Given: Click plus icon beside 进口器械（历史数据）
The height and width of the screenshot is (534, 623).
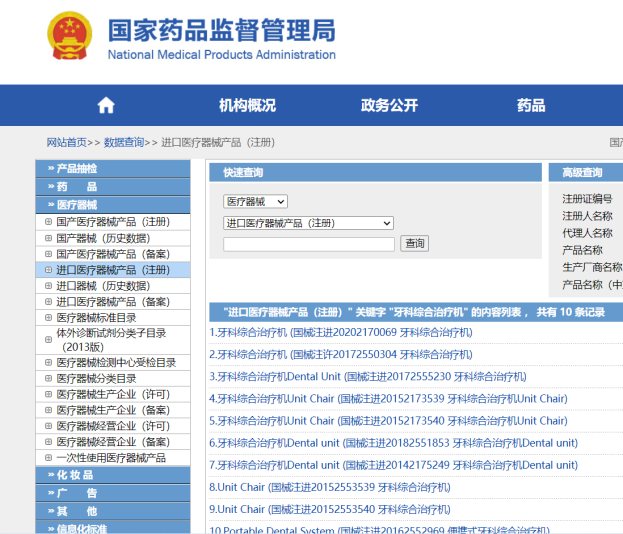Looking at the screenshot, I should [x=48, y=286].
